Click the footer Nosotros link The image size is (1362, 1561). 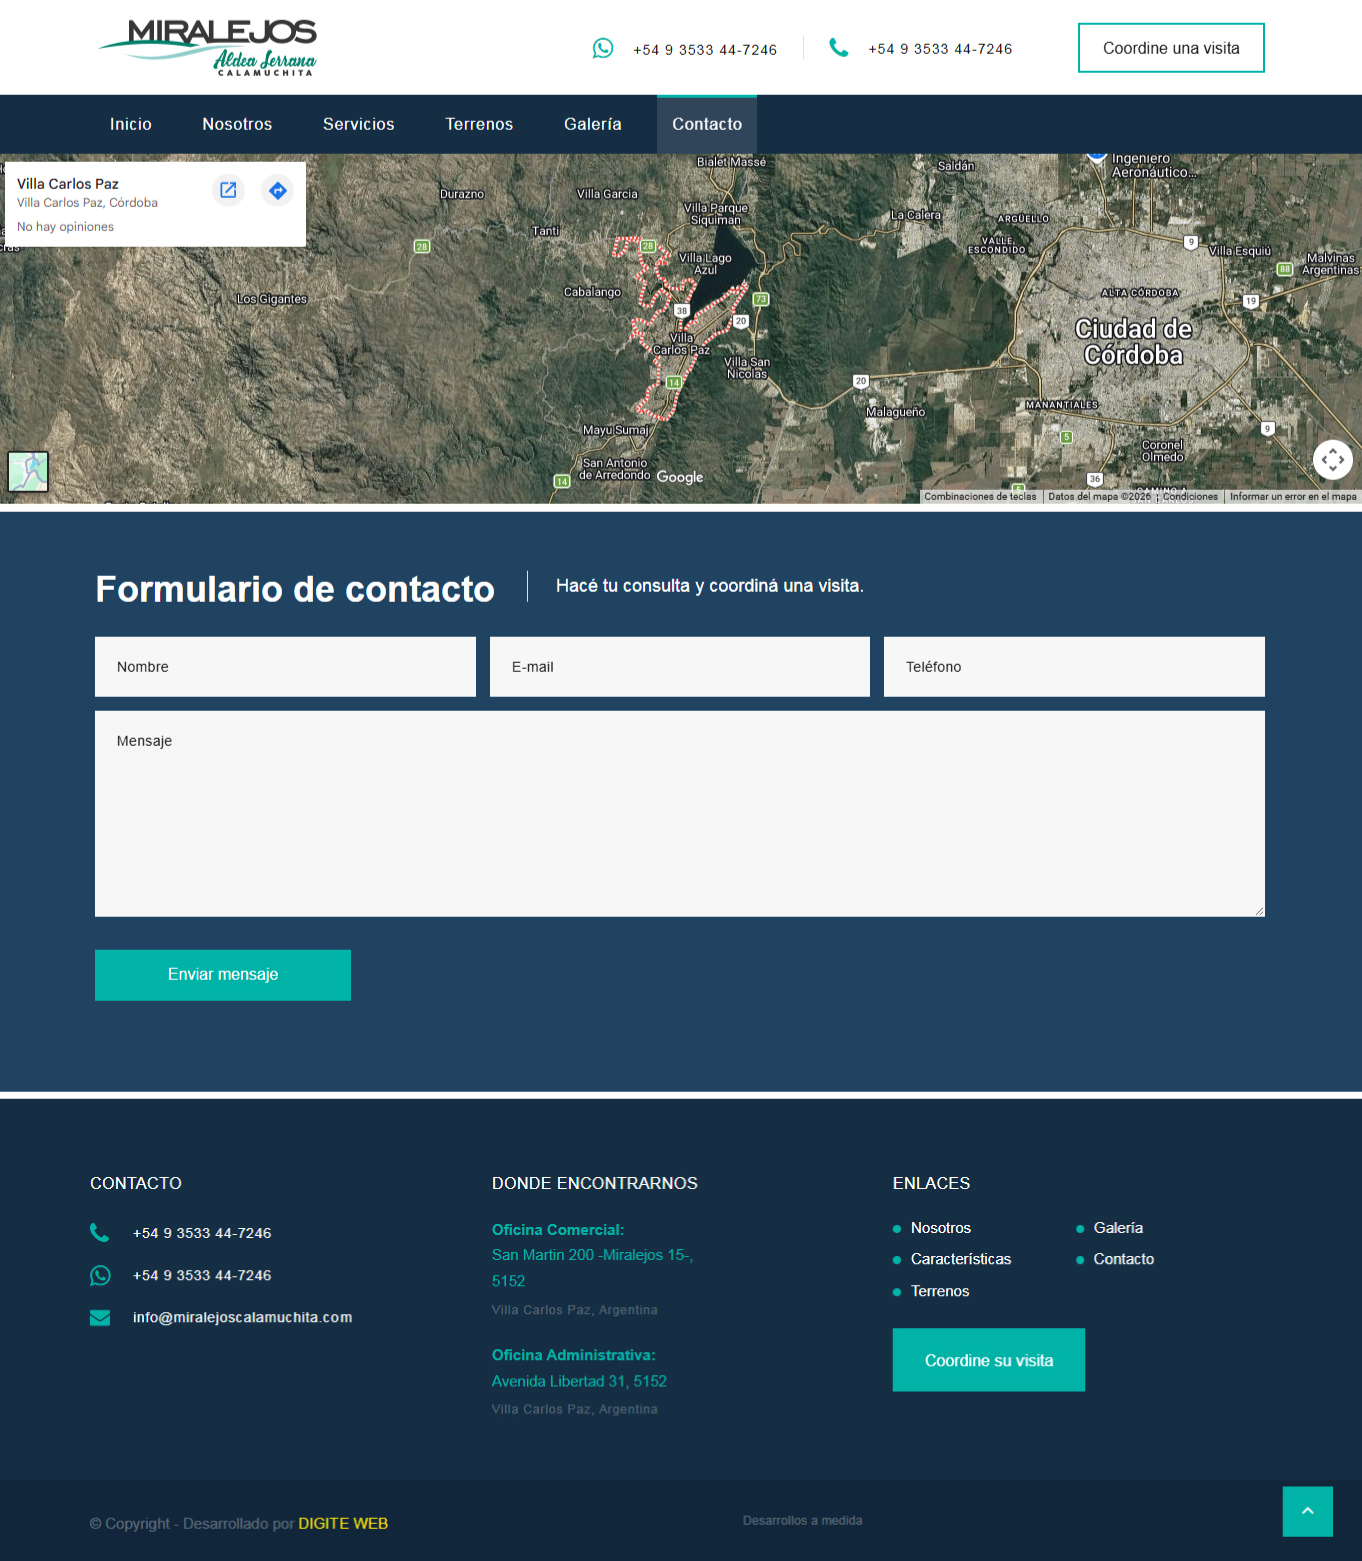941,1228
